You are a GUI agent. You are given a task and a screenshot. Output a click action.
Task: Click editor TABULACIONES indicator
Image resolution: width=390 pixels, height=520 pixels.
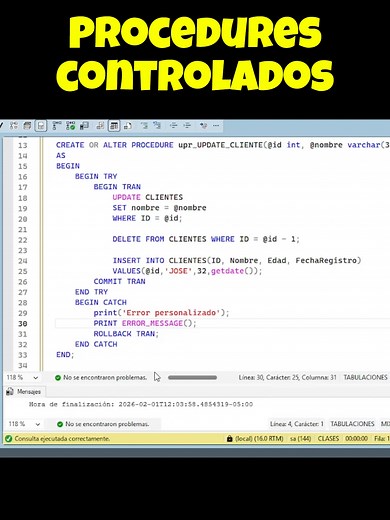tap(365, 378)
